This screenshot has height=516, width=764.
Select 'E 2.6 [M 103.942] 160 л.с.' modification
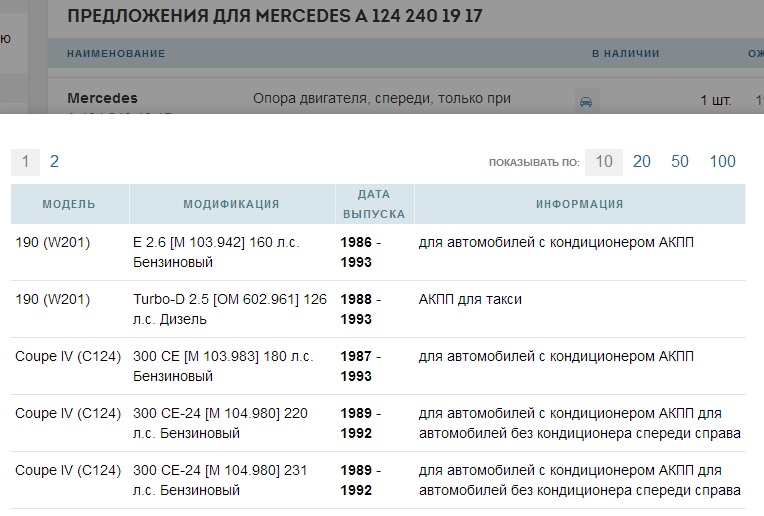pyautogui.click(x=216, y=242)
